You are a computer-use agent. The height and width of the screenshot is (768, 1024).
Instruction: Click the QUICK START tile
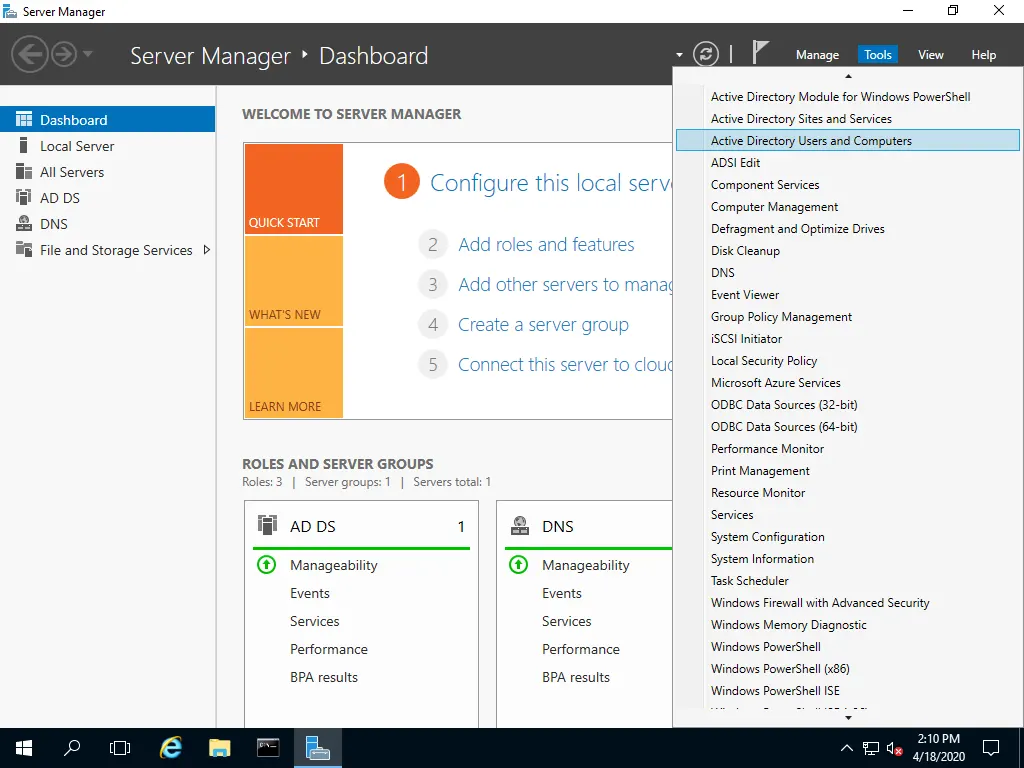click(293, 189)
